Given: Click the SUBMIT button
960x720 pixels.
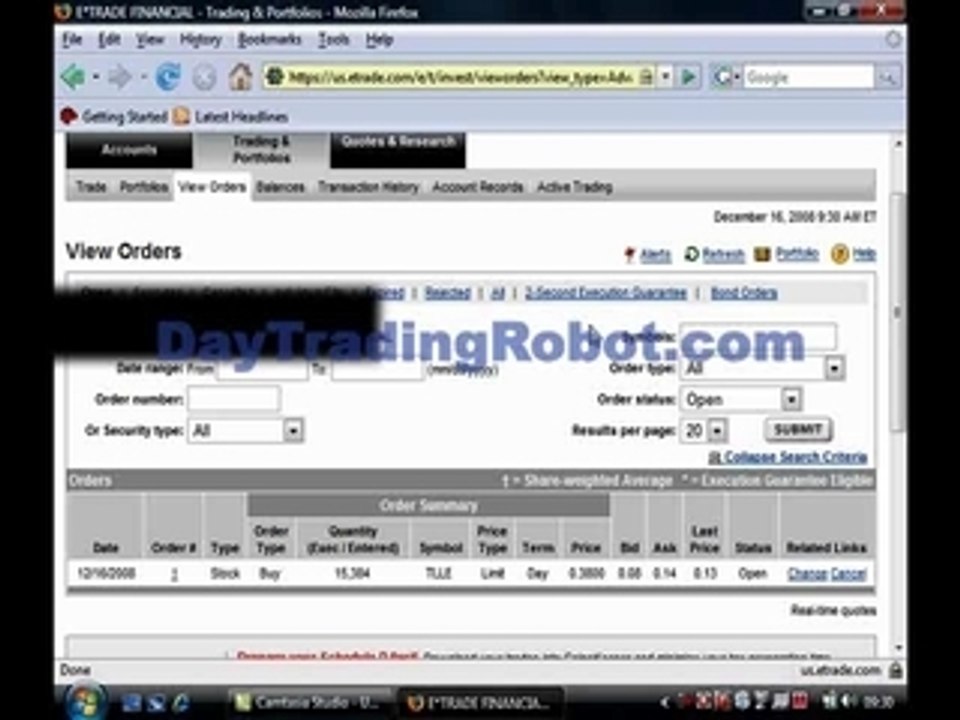Looking at the screenshot, I should pos(798,430).
